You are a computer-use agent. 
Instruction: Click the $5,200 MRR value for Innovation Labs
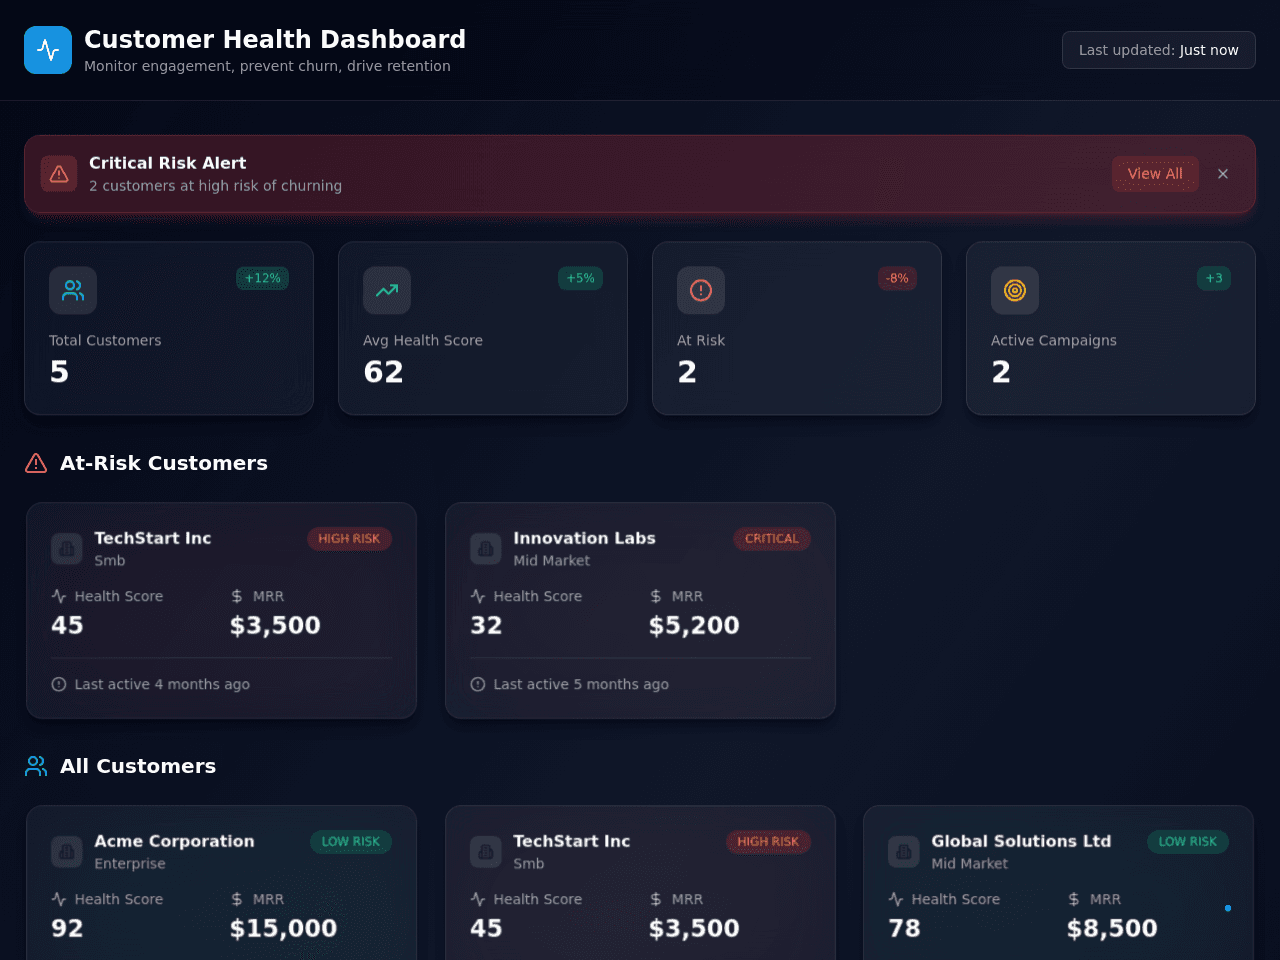pyautogui.click(x=694, y=625)
